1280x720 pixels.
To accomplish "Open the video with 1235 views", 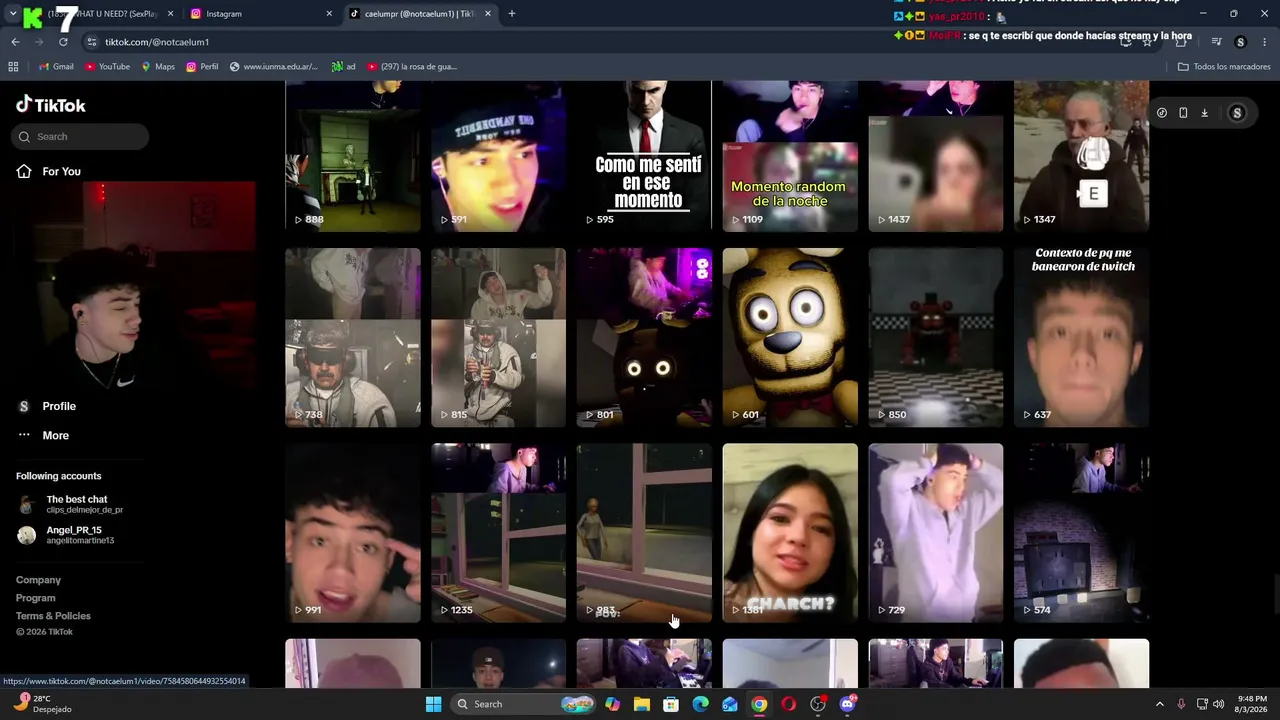I will pyautogui.click(x=498, y=533).
